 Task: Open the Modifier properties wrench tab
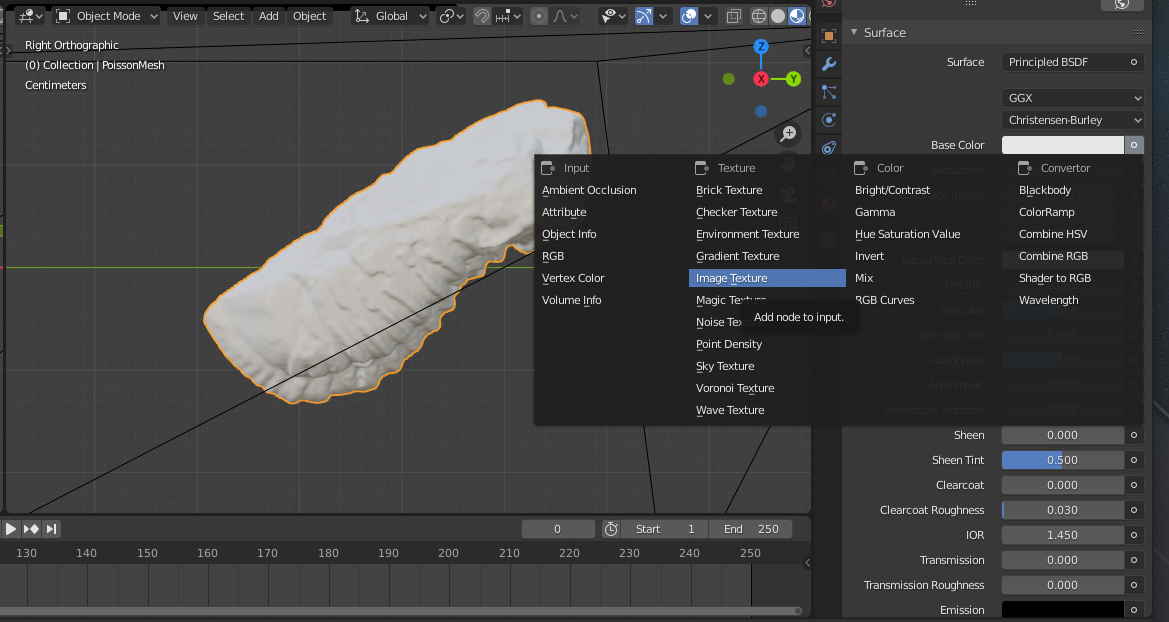[x=828, y=64]
